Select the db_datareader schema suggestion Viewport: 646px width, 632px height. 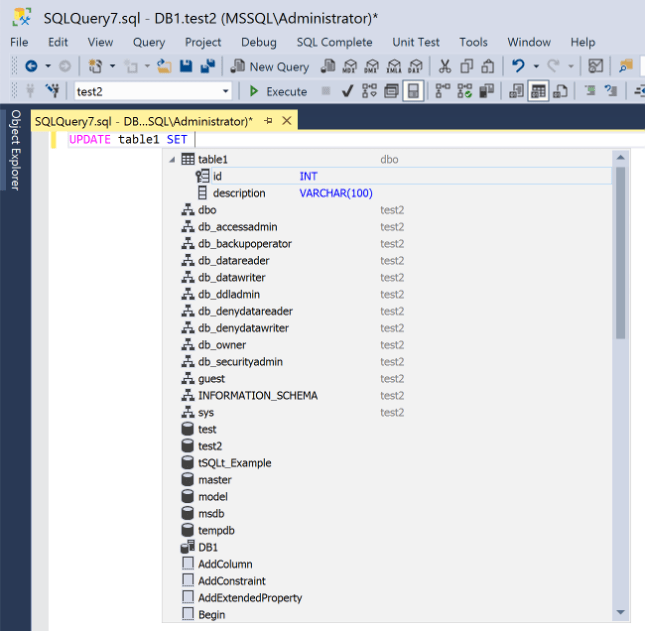388,260
